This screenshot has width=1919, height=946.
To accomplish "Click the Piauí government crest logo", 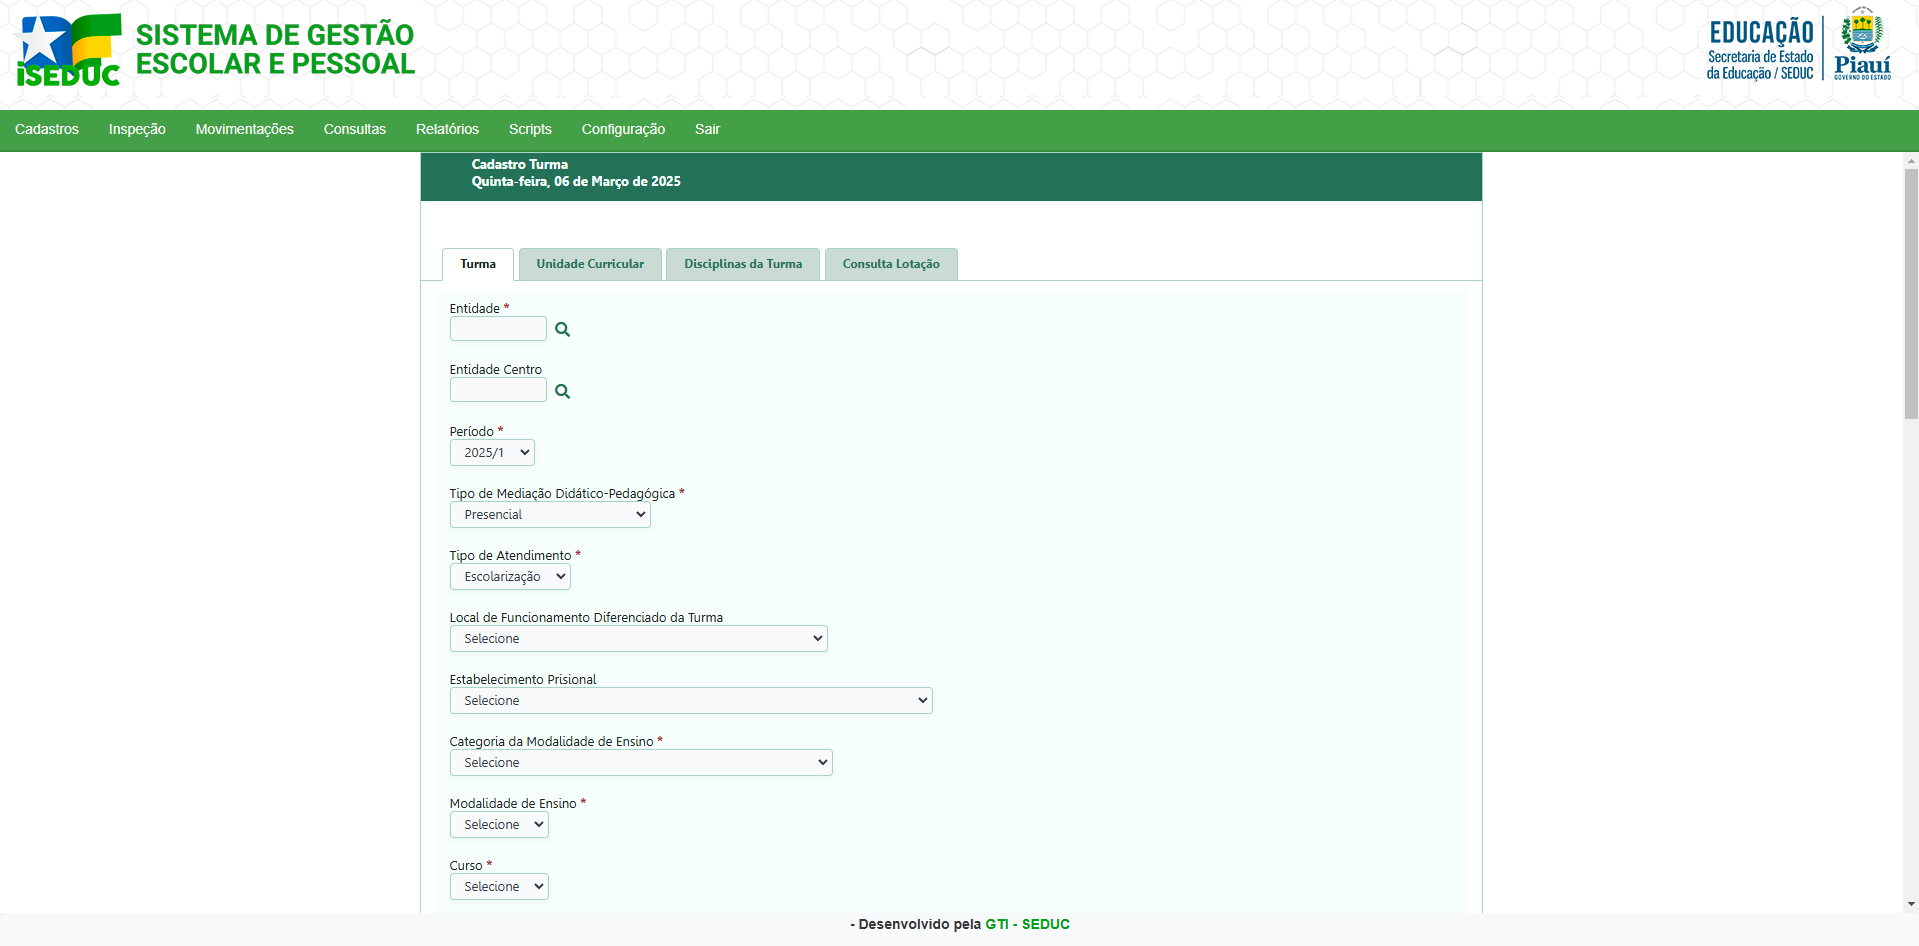I will 1862,44.
